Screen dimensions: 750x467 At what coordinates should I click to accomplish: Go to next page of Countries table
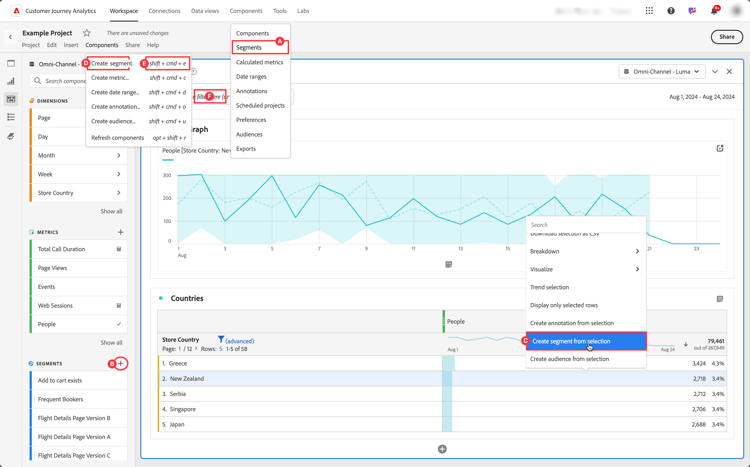pos(196,349)
